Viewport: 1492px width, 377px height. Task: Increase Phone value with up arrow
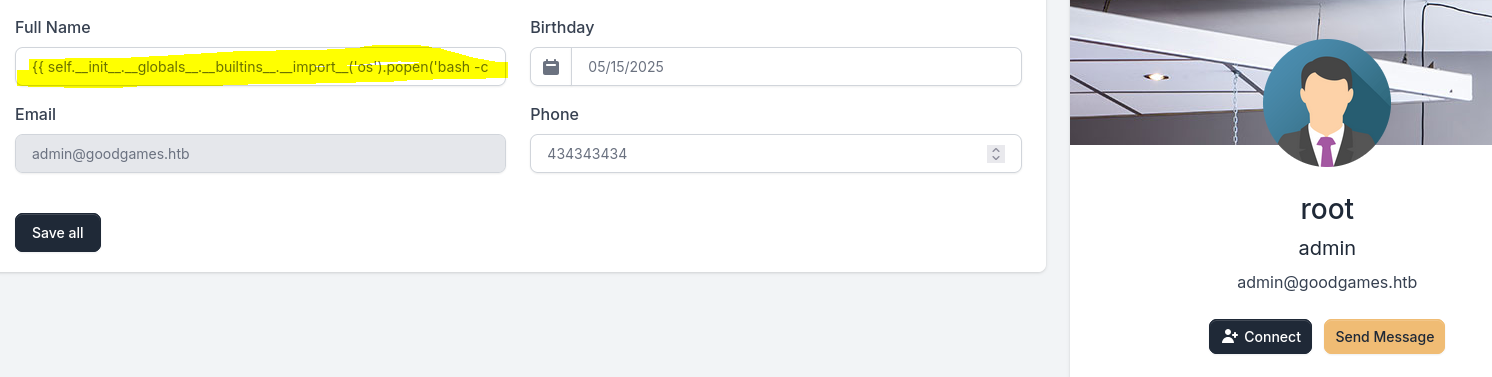click(x=995, y=150)
